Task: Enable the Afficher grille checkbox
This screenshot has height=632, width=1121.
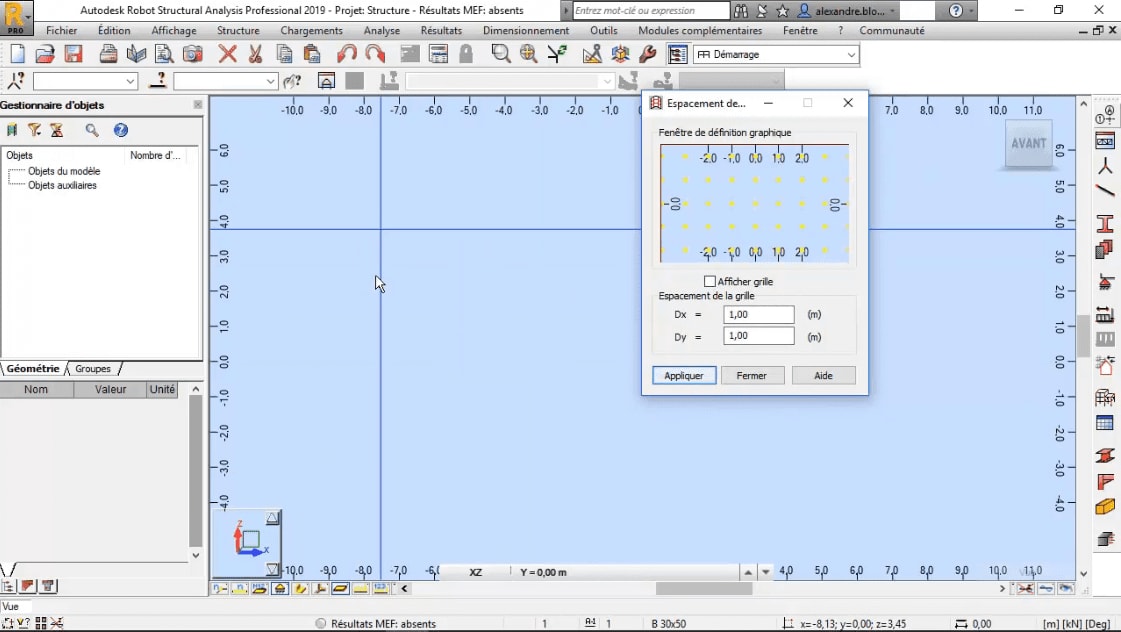Action: (710, 281)
